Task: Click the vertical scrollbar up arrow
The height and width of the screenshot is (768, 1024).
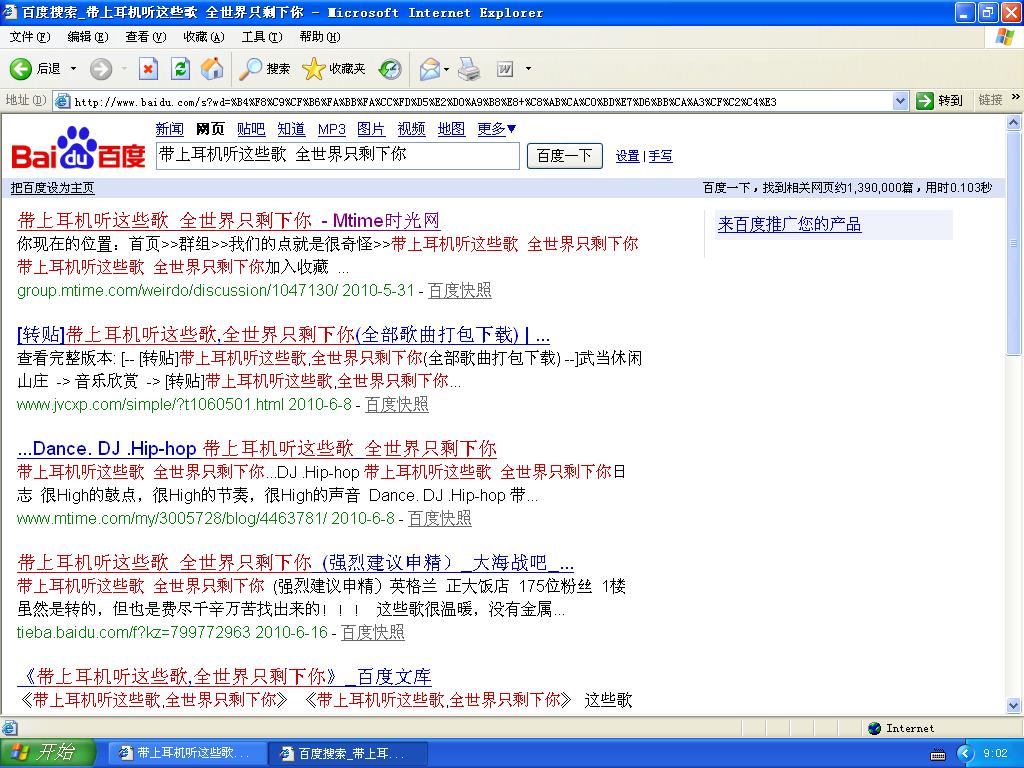Action: point(1014,122)
